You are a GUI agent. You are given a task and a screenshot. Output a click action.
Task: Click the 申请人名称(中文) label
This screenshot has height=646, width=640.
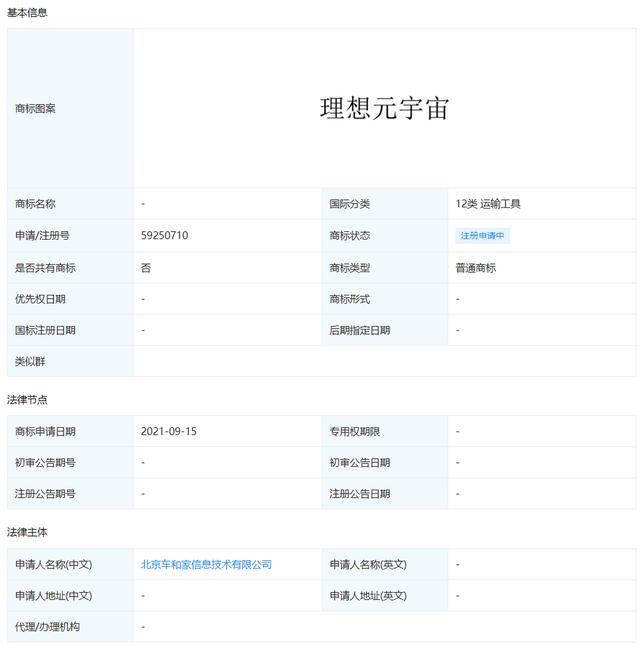pyautogui.click(x=54, y=564)
